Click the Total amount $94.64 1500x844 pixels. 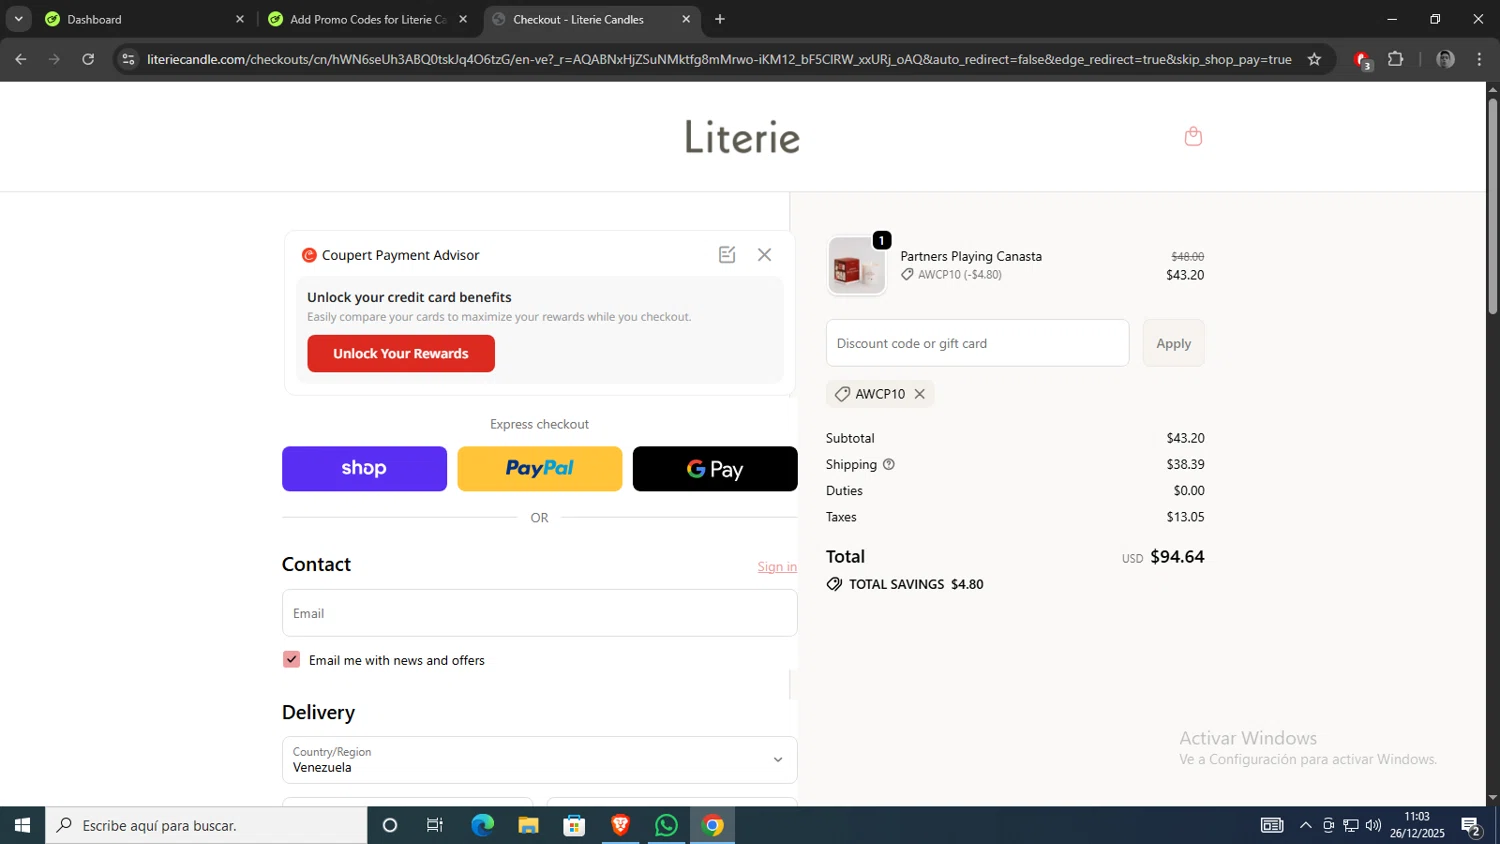pyautogui.click(x=1177, y=557)
